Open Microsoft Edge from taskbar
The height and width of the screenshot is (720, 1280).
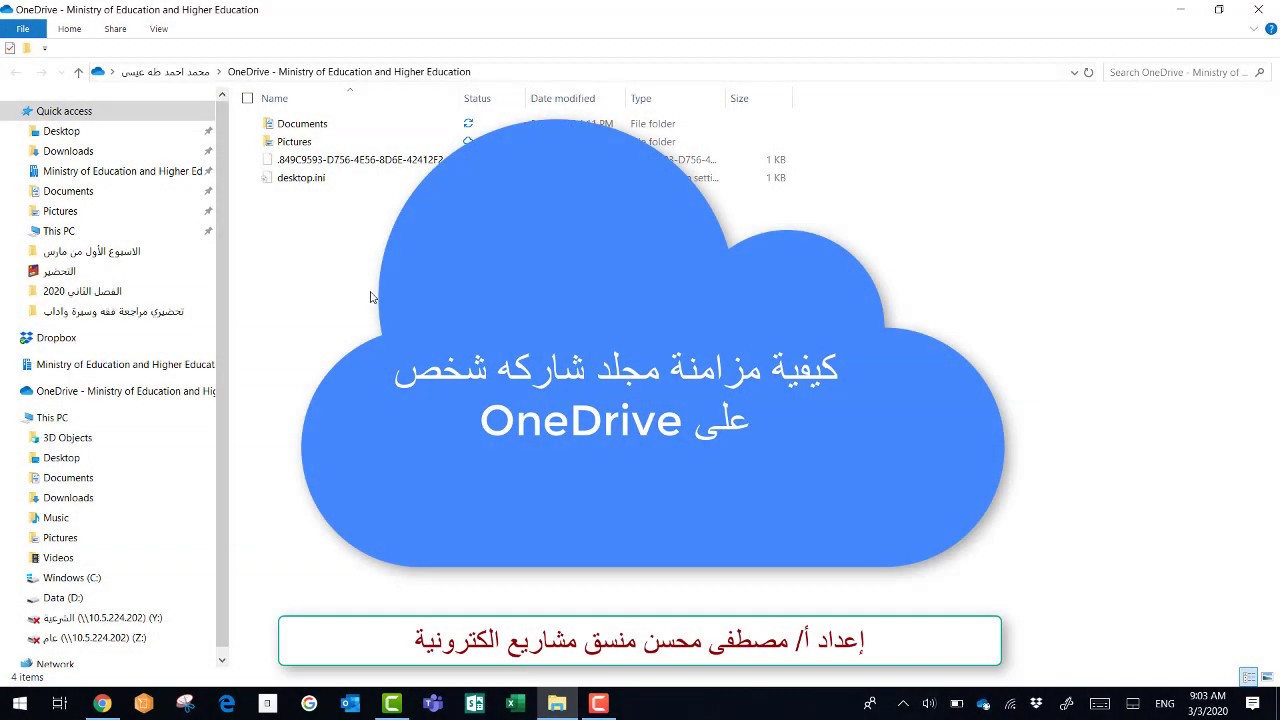(x=227, y=704)
